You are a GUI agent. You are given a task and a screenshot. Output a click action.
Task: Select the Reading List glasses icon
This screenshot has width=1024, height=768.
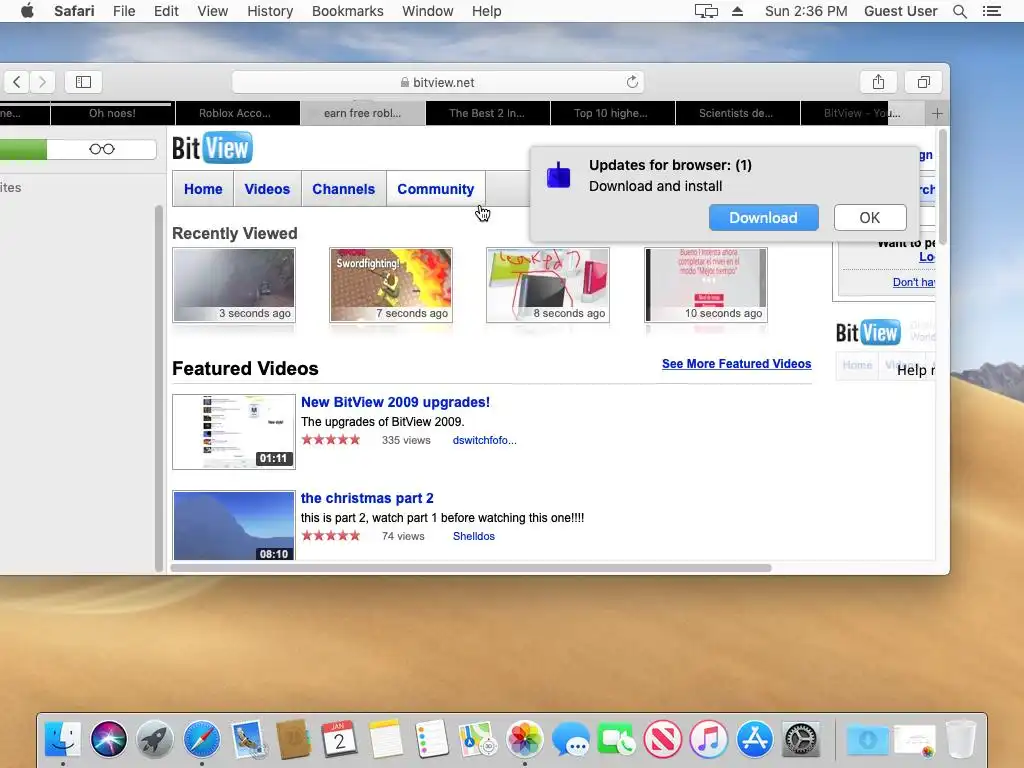[x=102, y=149]
